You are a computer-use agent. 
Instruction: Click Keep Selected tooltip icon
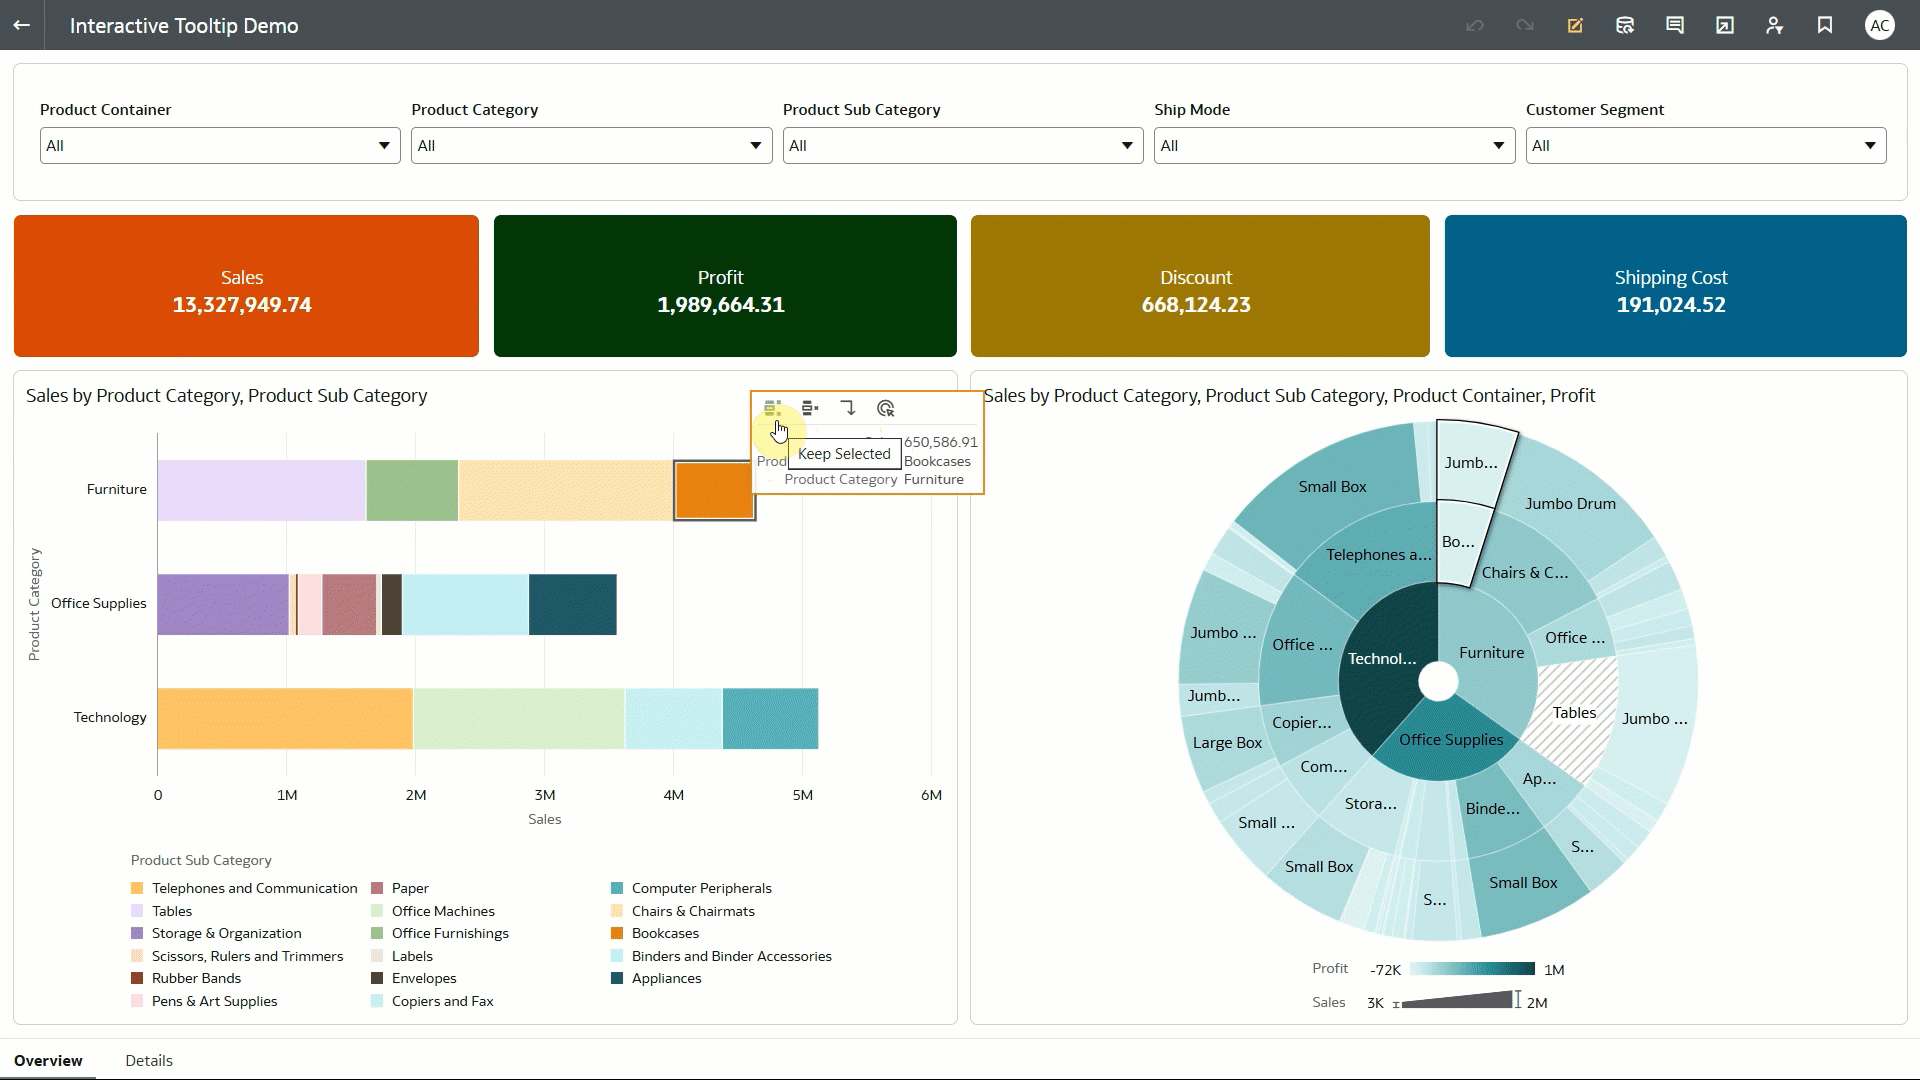(772, 408)
